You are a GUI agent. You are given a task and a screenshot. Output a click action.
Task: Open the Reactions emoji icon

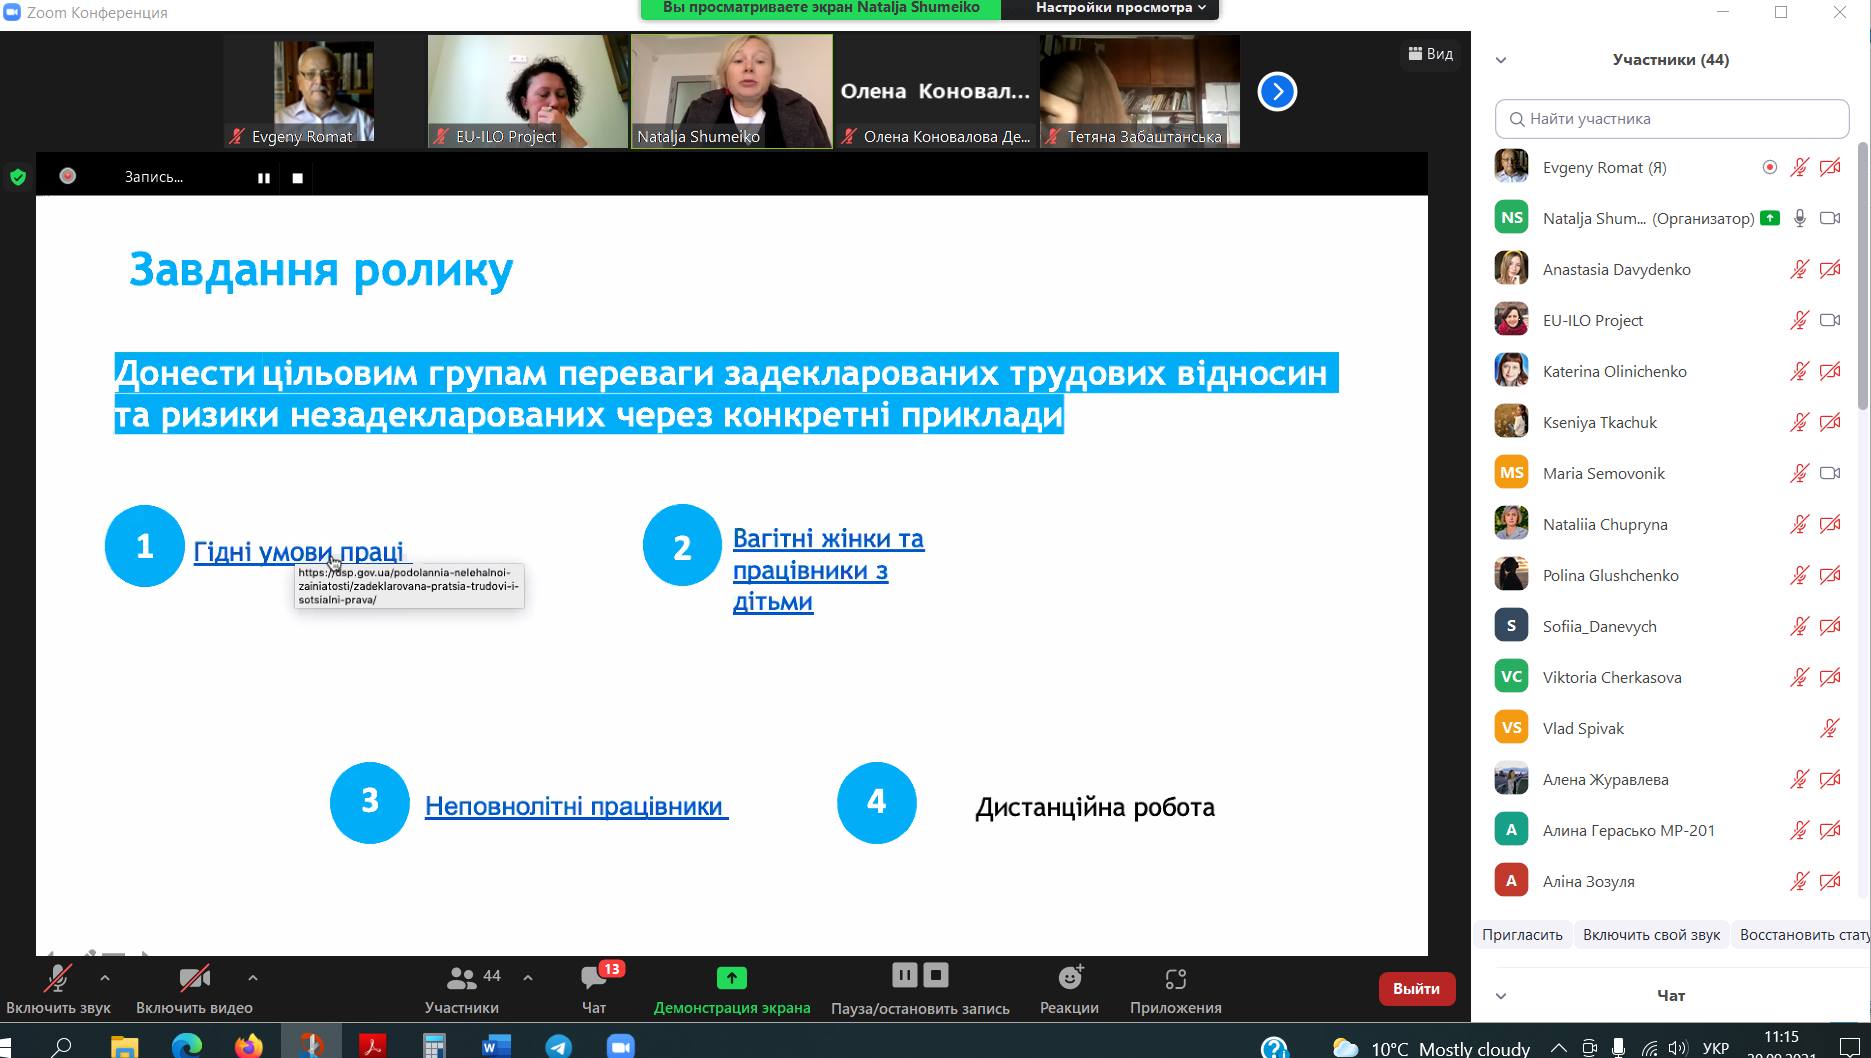pyautogui.click(x=1069, y=978)
